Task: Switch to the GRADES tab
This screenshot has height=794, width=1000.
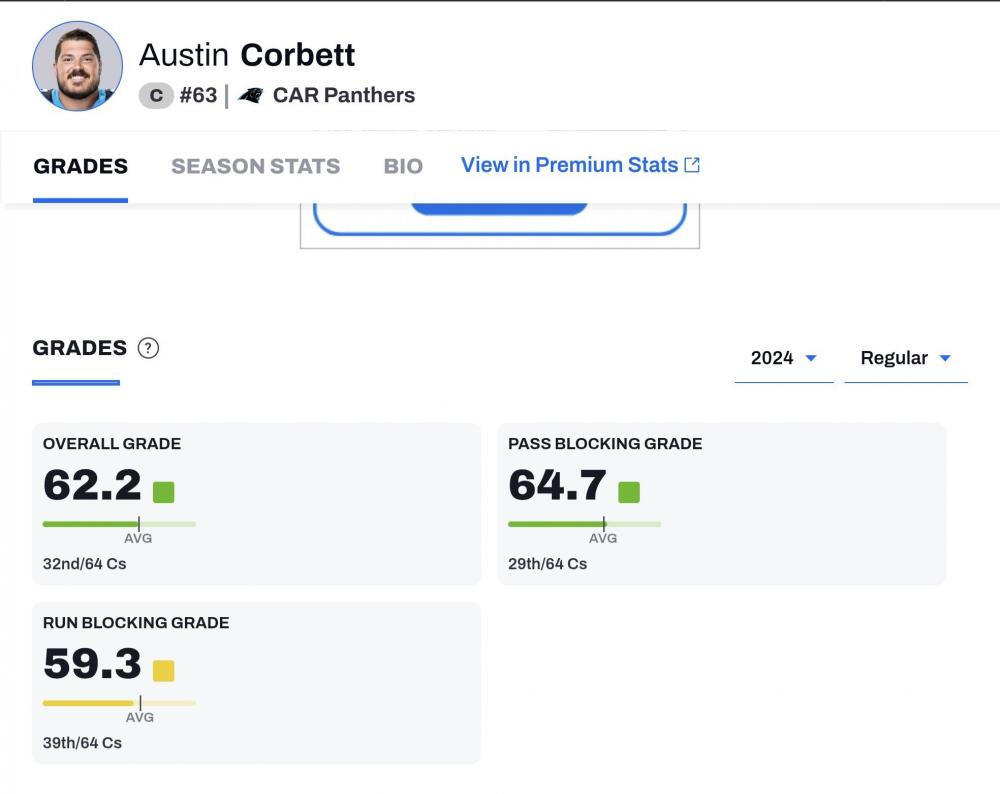Action: tap(80, 166)
